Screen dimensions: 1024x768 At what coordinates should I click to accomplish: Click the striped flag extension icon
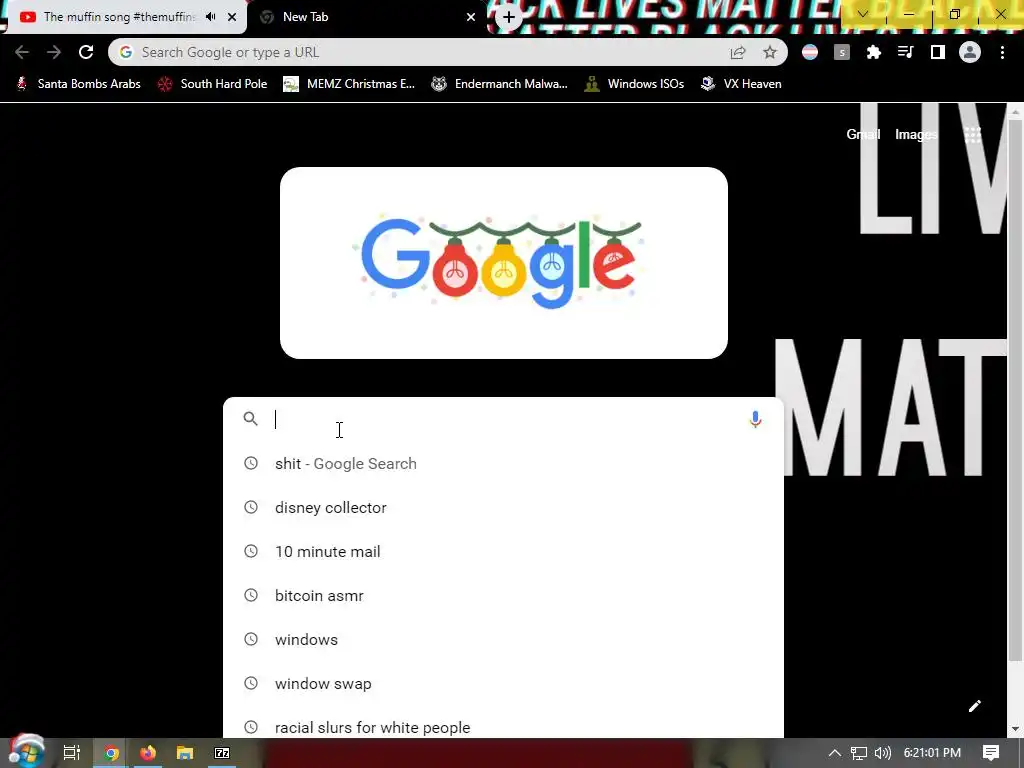coord(810,52)
